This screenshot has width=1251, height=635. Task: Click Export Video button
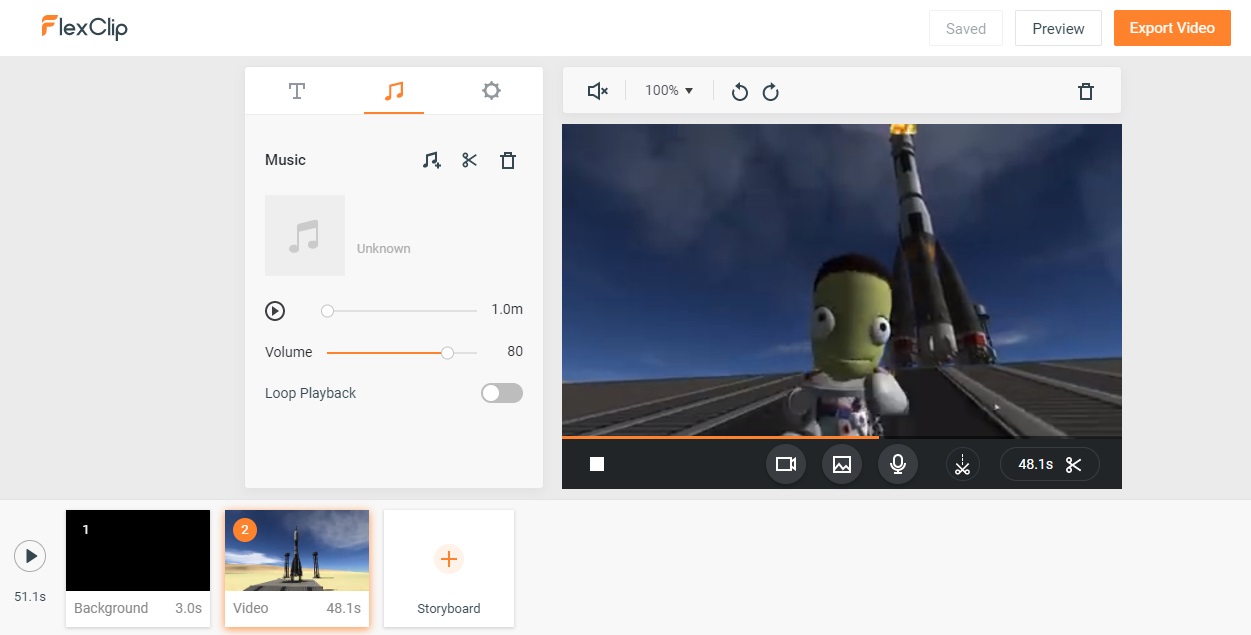tap(1172, 28)
